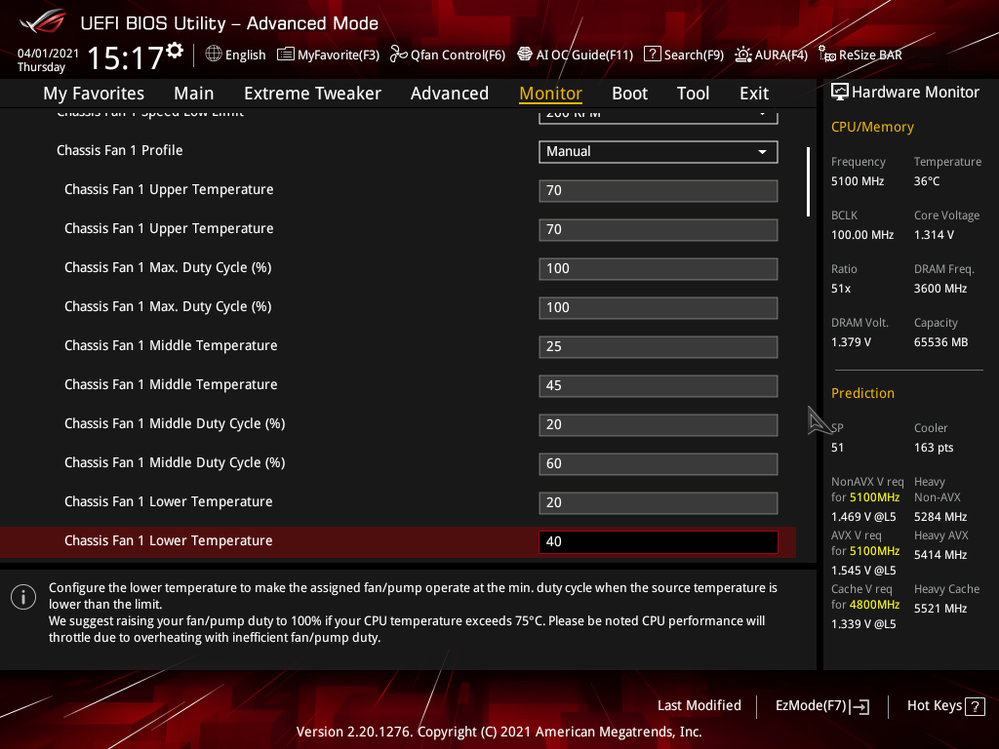Click the Capacity value 65536 MB
The width and height of the screenshot is (999, 749).
[941, 342]
